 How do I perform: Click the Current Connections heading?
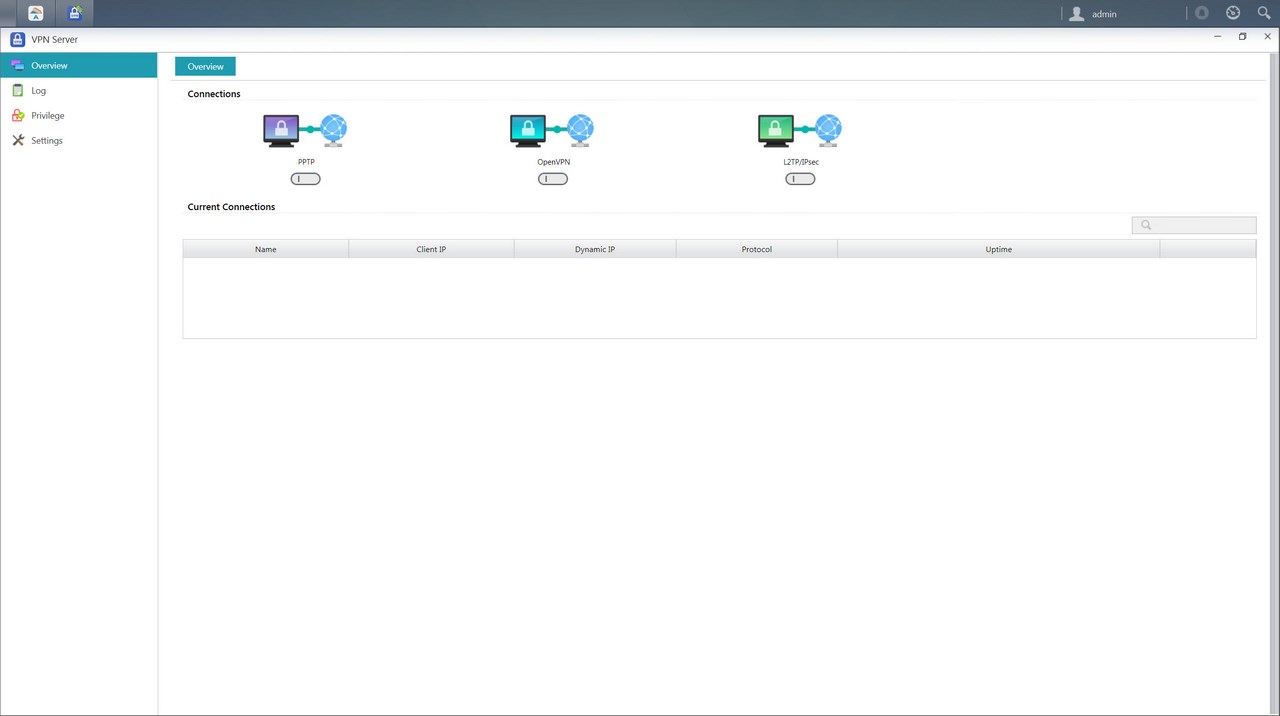231,207
